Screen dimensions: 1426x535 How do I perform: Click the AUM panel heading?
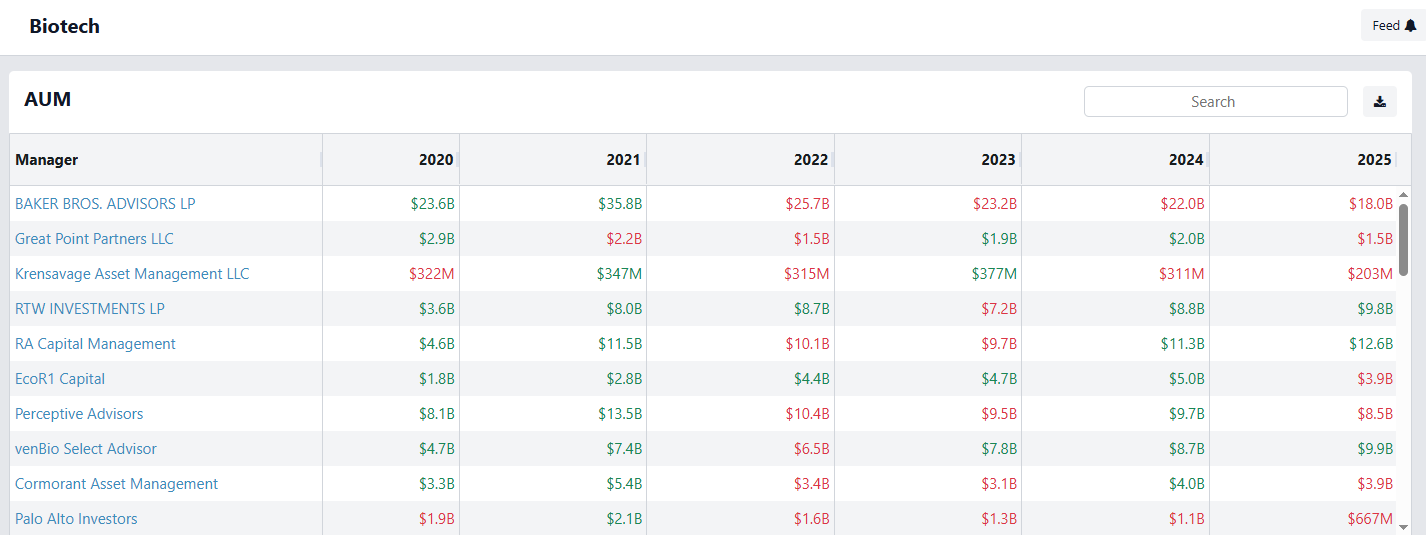(x=48, y=99)
